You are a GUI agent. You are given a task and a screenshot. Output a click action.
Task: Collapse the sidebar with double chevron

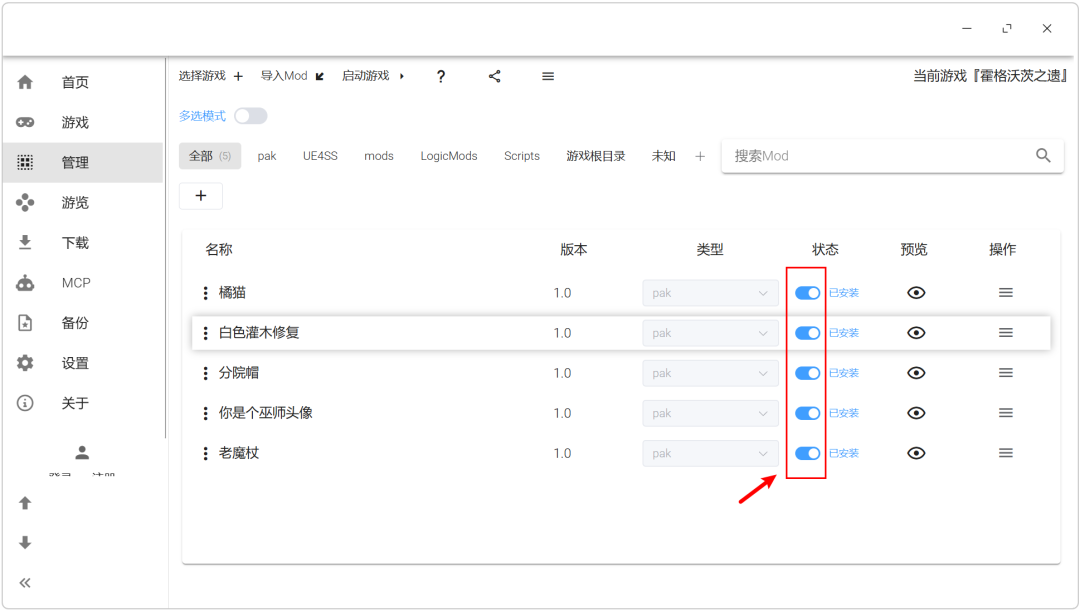[25, 583]
